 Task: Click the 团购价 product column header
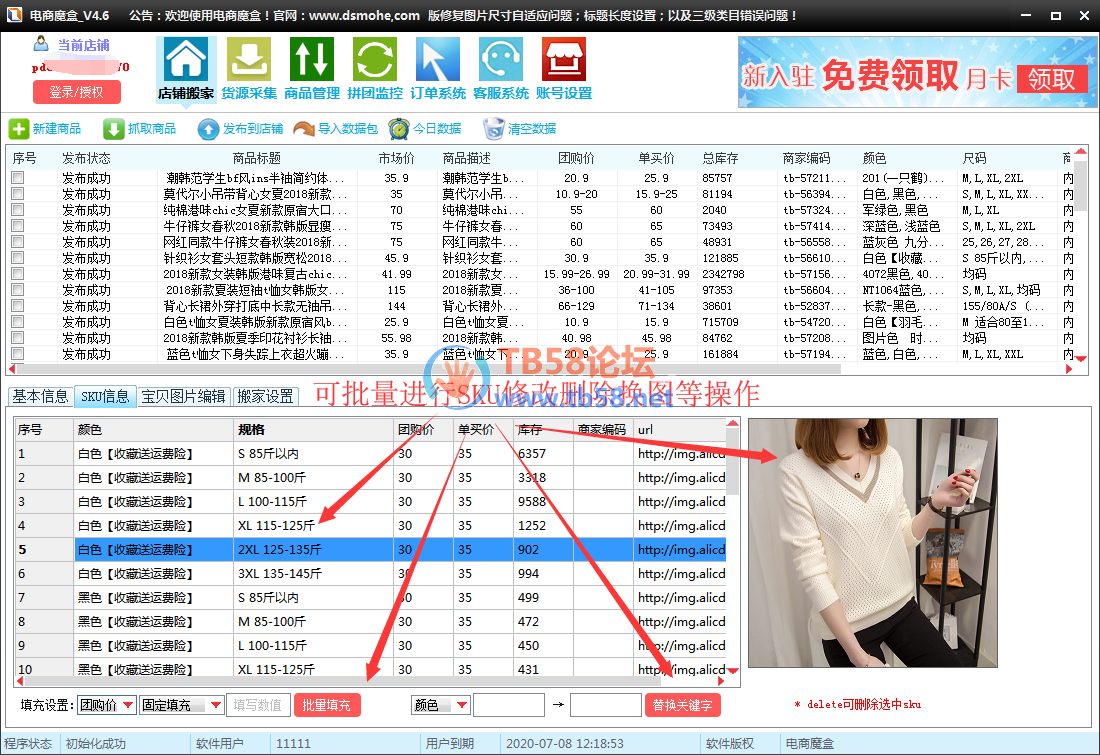576,159
